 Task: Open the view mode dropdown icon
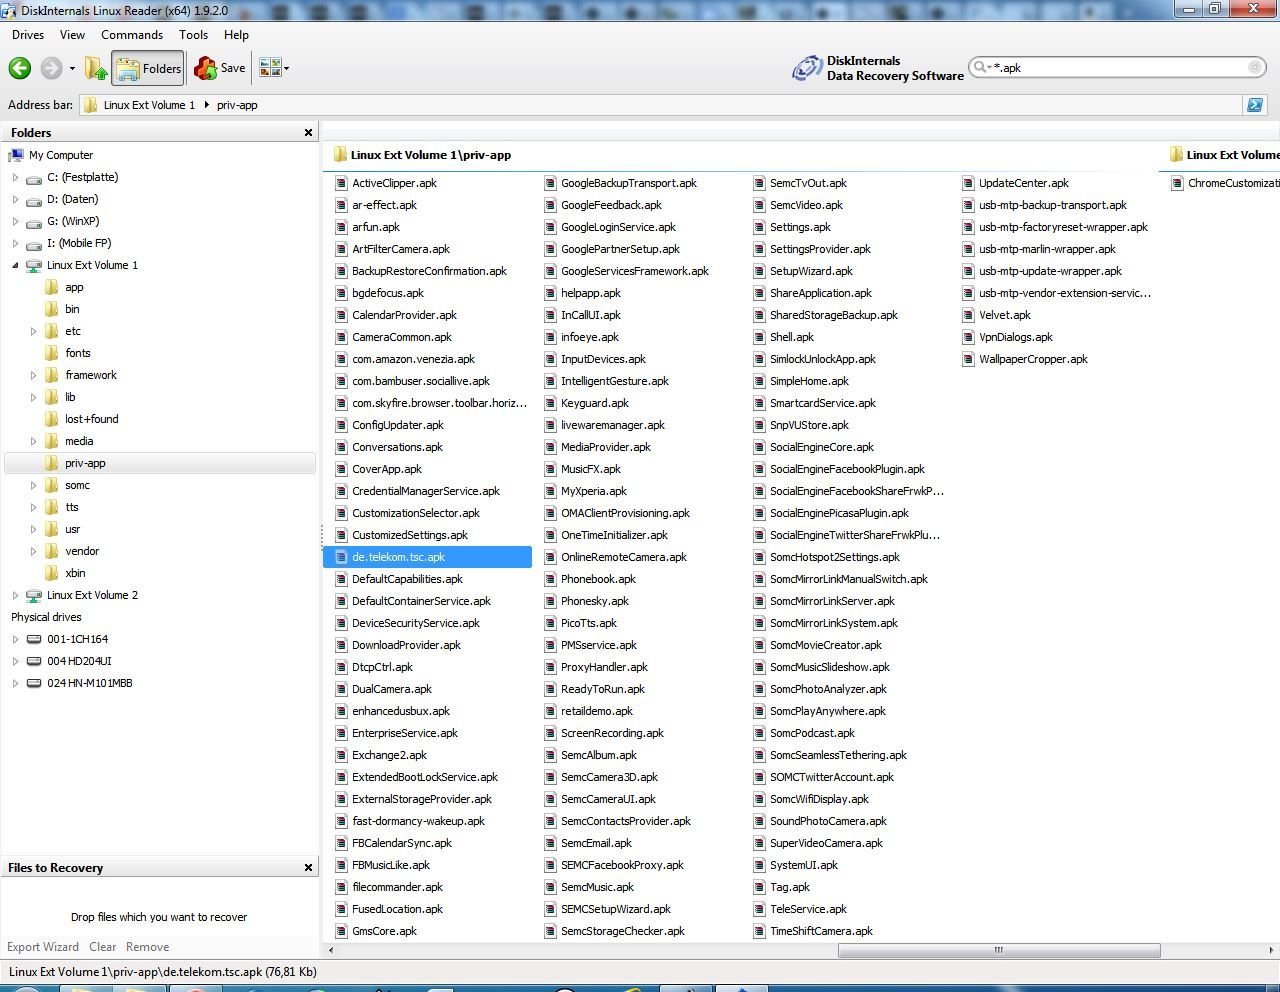274,68
